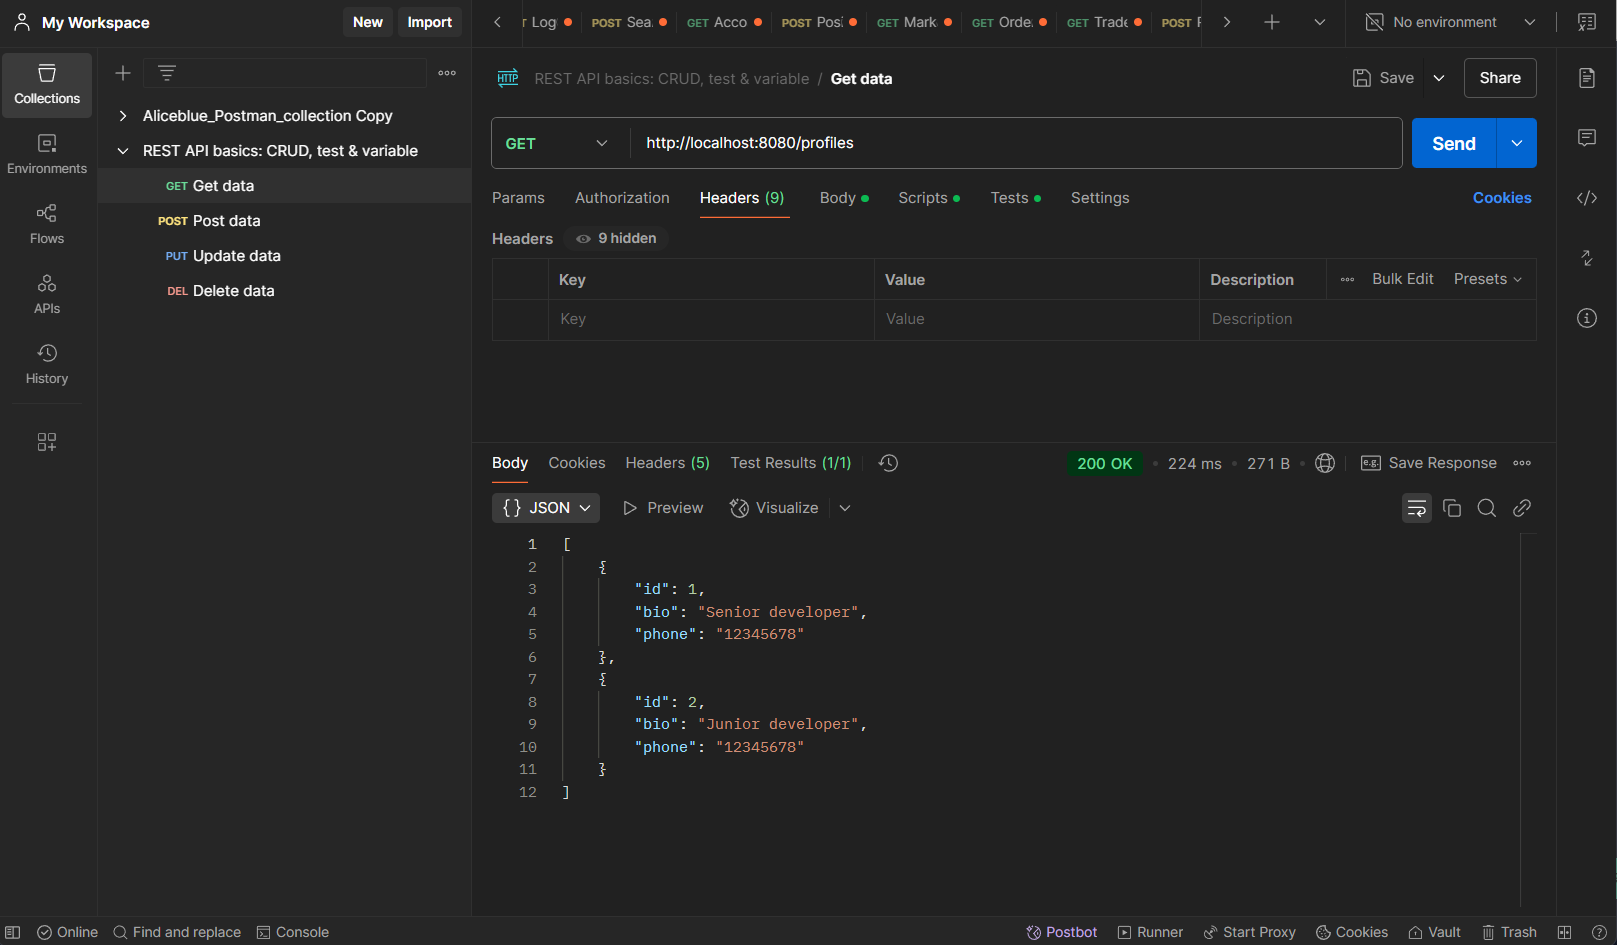The width and height of the screenshot is (1617, 945).
Task: Click Bulk Edit in headers table
Action: click(x=1402, y=279)
